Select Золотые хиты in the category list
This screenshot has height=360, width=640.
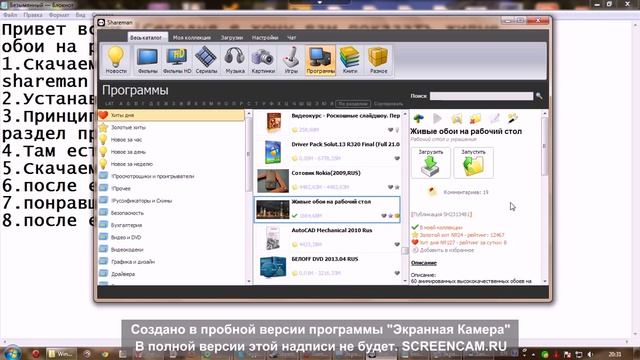[171, 127]
